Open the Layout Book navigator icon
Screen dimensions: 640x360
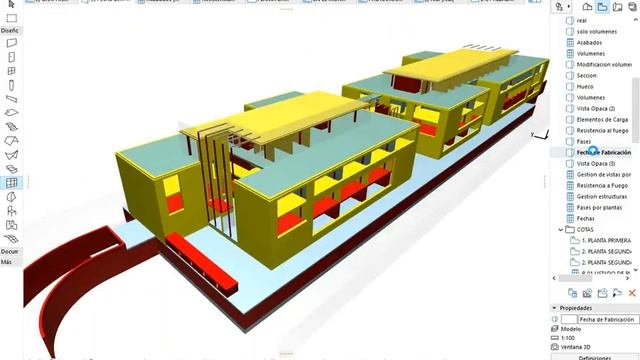point(618,7)
